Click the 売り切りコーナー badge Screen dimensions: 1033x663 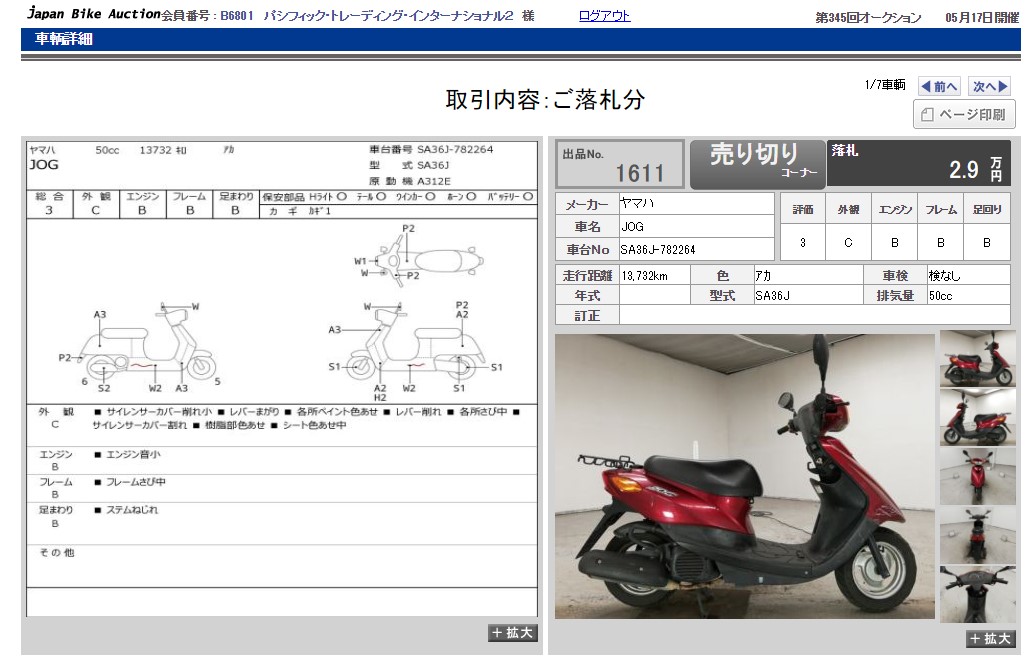pyautogui.click(x=758, y=164)
